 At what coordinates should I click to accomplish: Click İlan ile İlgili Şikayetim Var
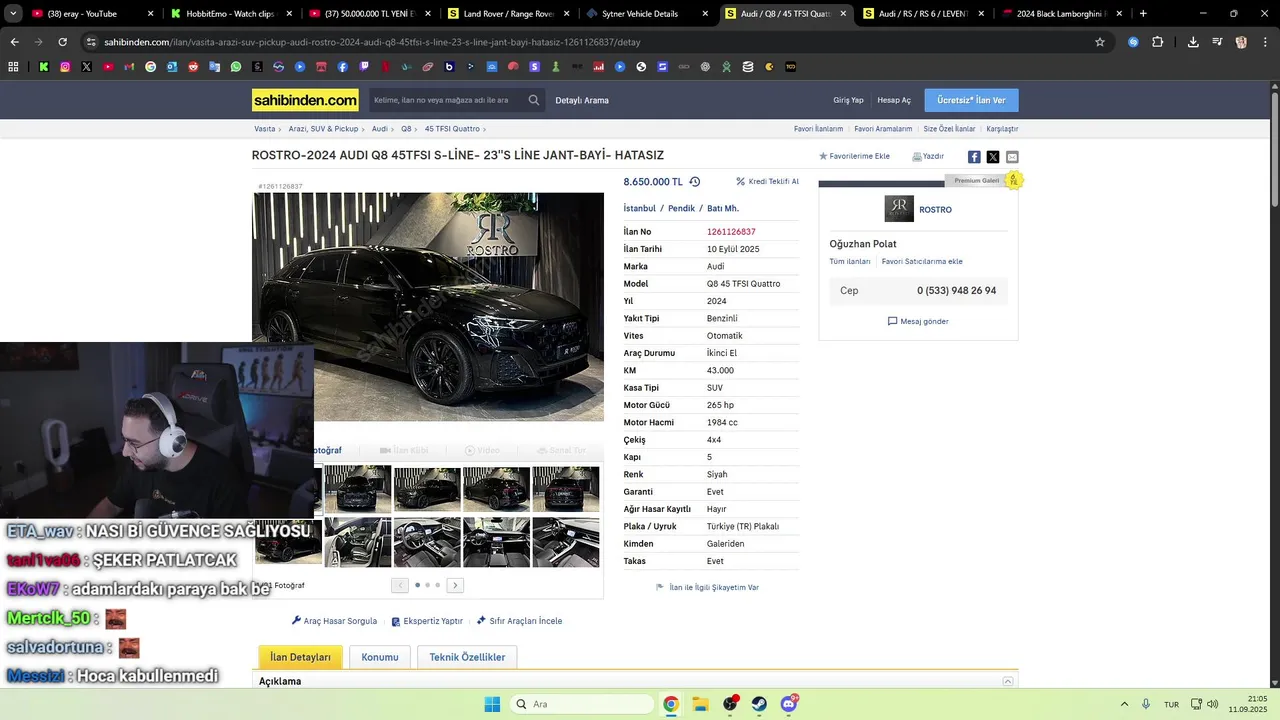[x=707, y=587]
